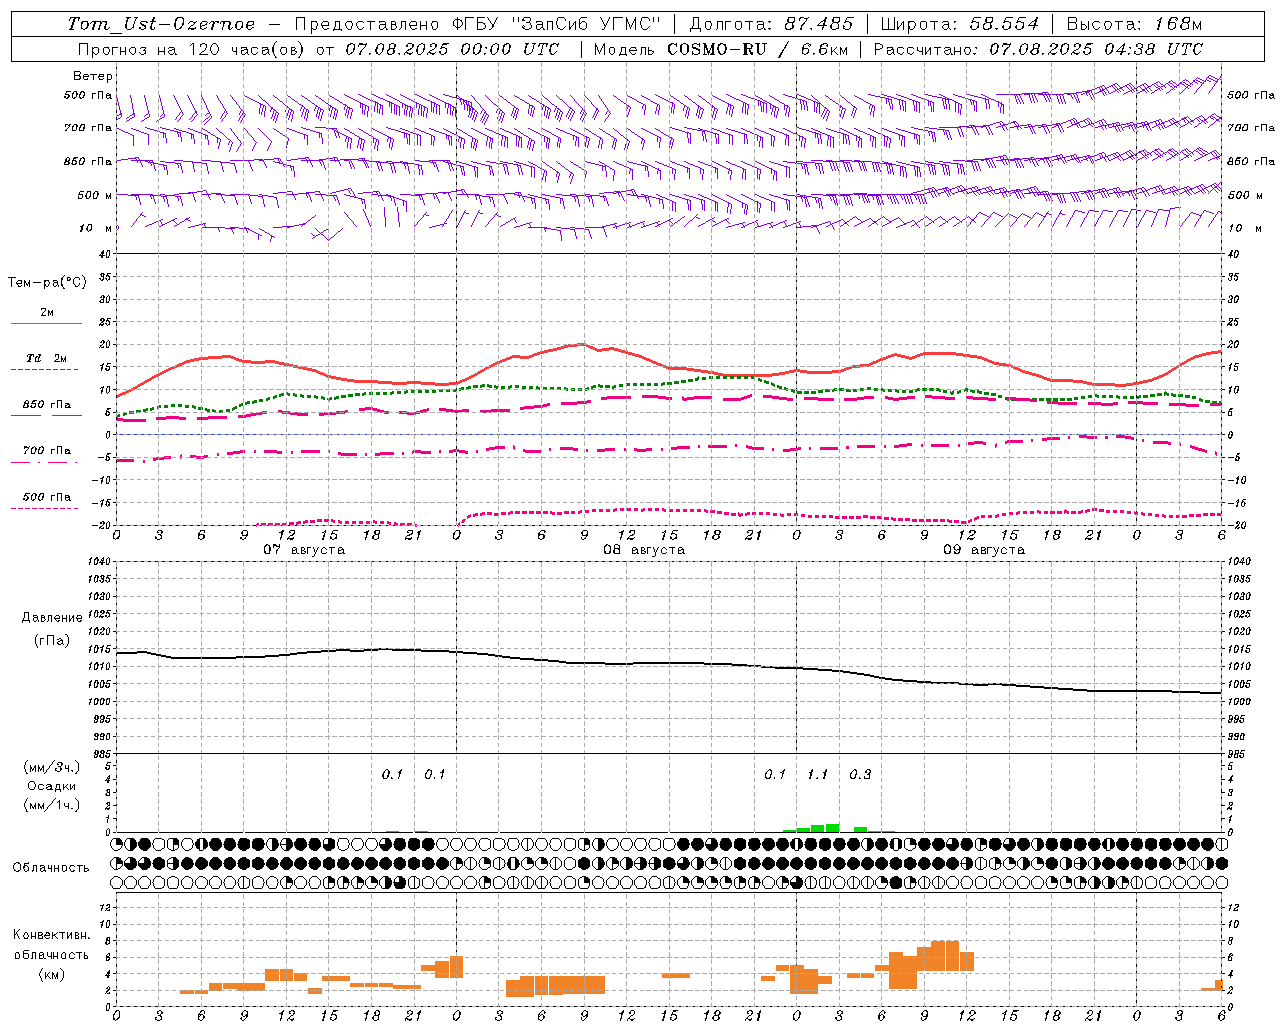Screen dimensions: 1280x1024
Task: Click the 0.3 precipitation value
Action: pos(860,775)
